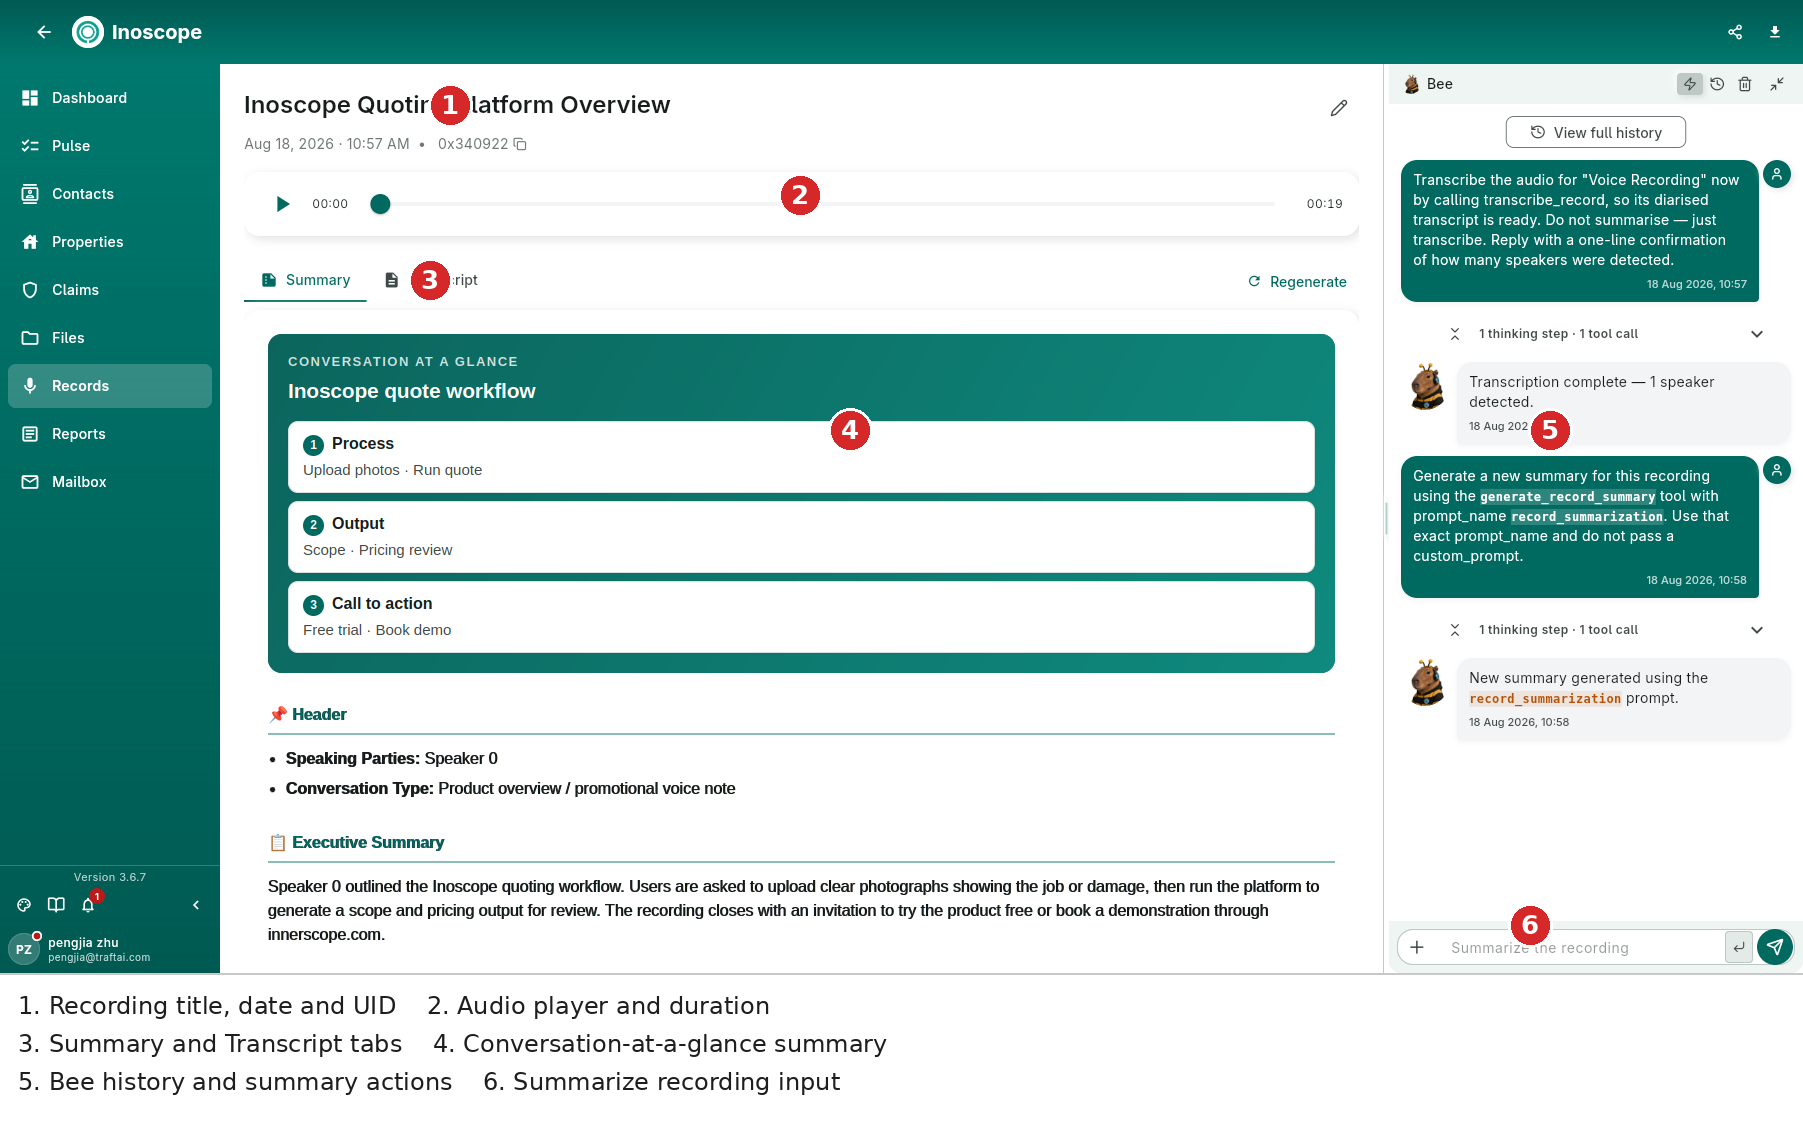Edit the recording title with pencil icon
Screen dimensions: 1803x1123
click(1339, 108)
